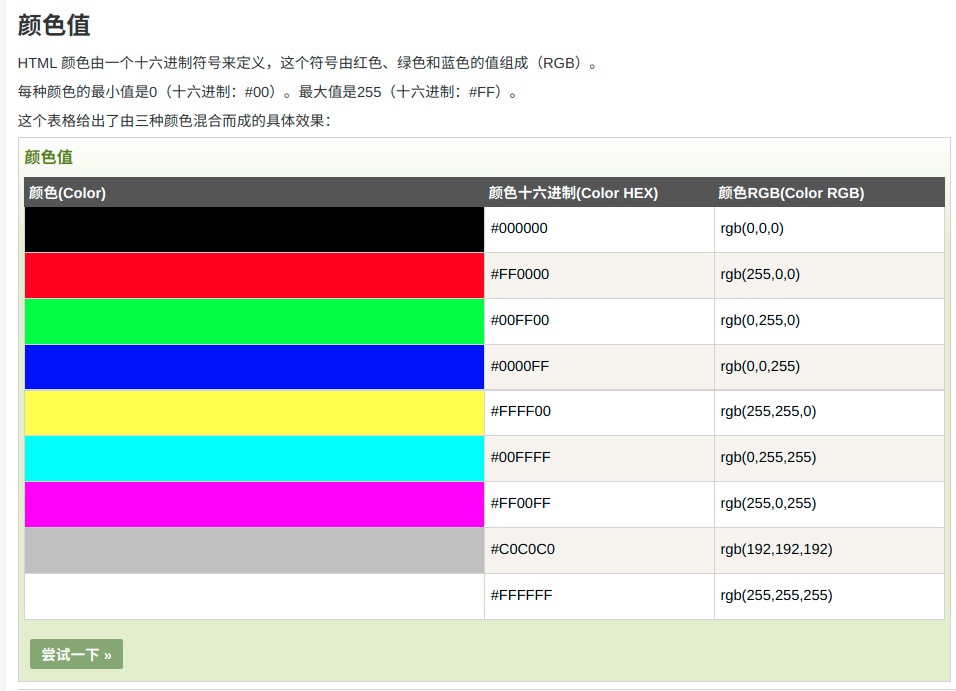Click the rgb(0,0,255) cell
Viewport: 956px width, 691px height.
829,367
